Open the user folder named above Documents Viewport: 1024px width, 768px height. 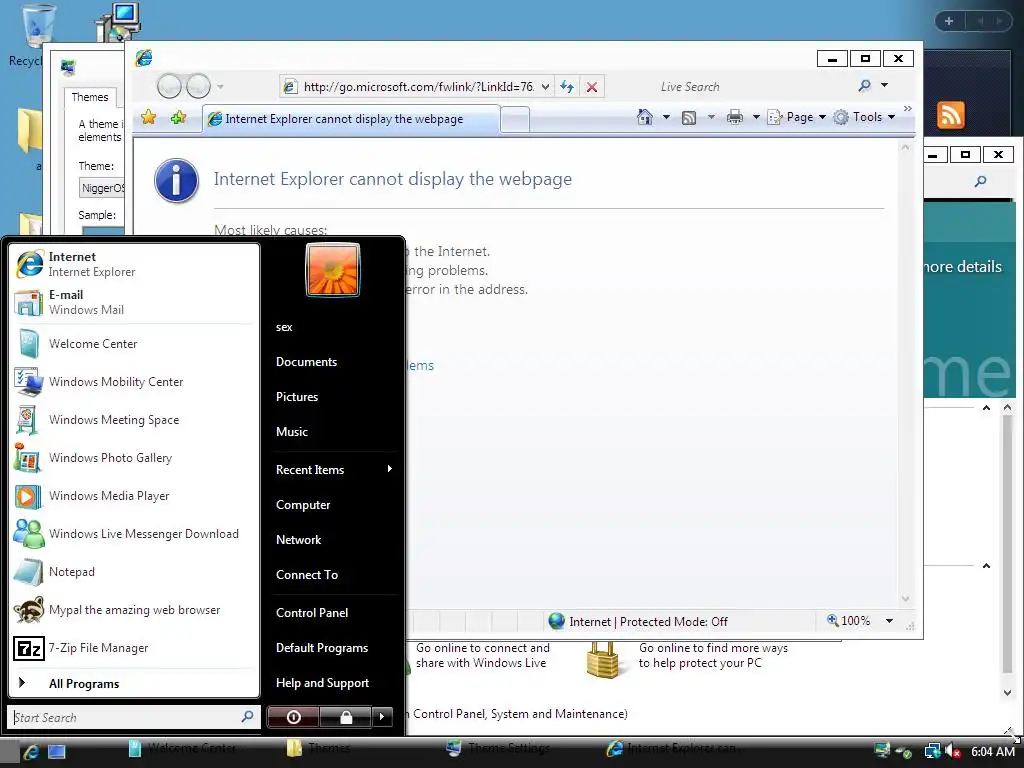[x=333, y=327]
